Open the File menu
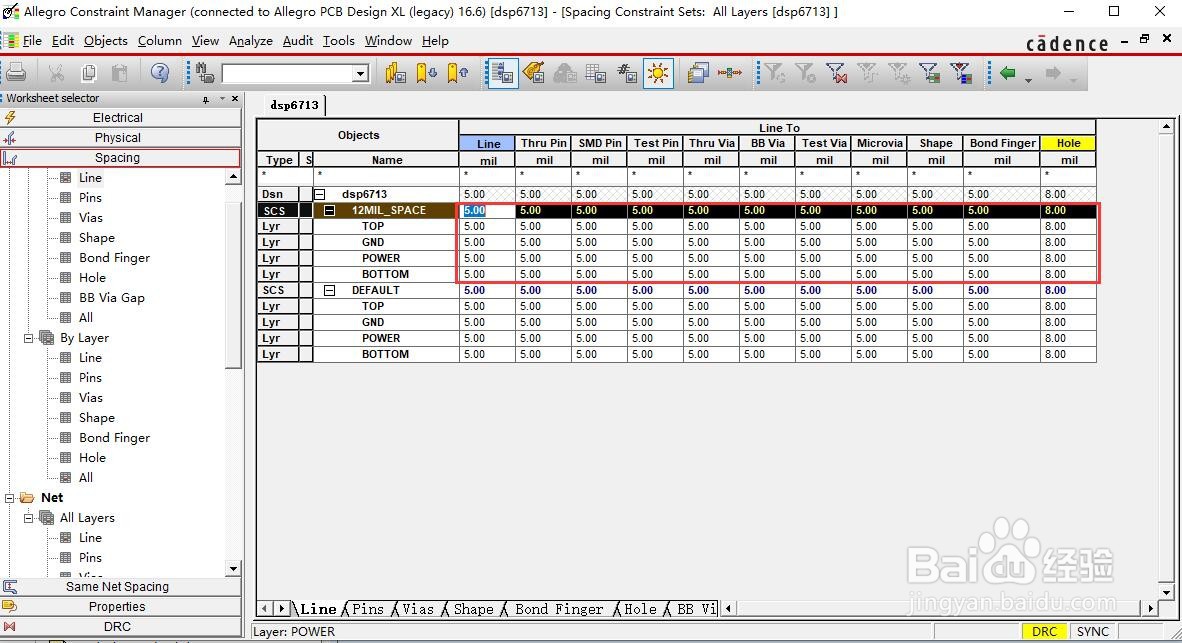The width and height of the screenshot is (1182, 643). point(32,41)
